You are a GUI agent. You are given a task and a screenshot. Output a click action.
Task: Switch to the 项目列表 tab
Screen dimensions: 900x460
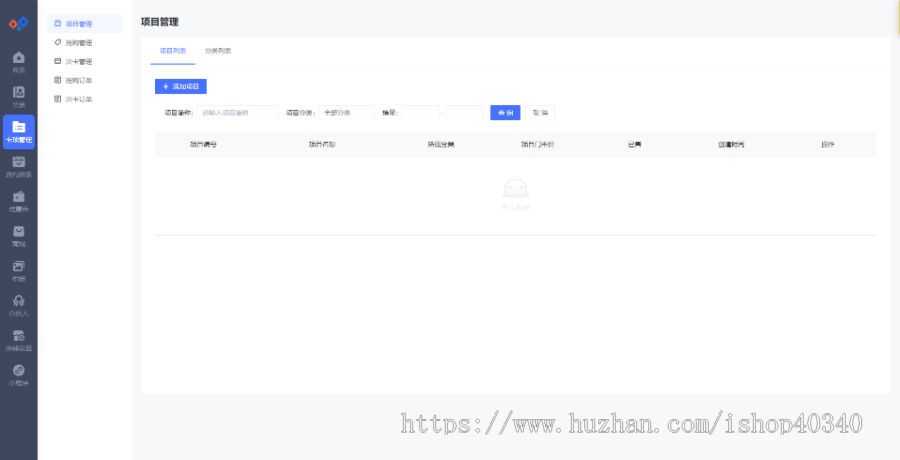pyautogui.click(x=173, y=51)
